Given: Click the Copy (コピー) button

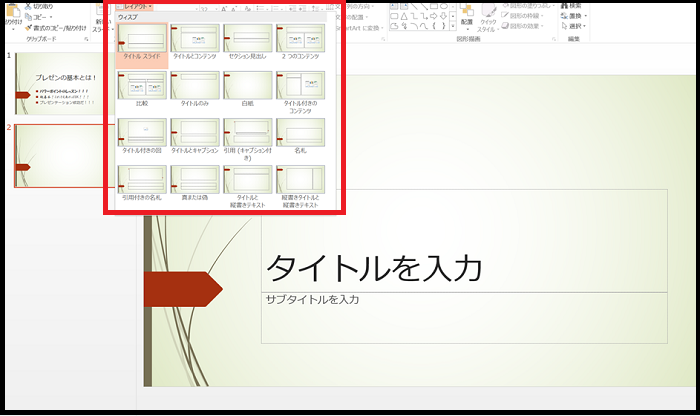Looking at the screenshot, I should coord(39,17).
